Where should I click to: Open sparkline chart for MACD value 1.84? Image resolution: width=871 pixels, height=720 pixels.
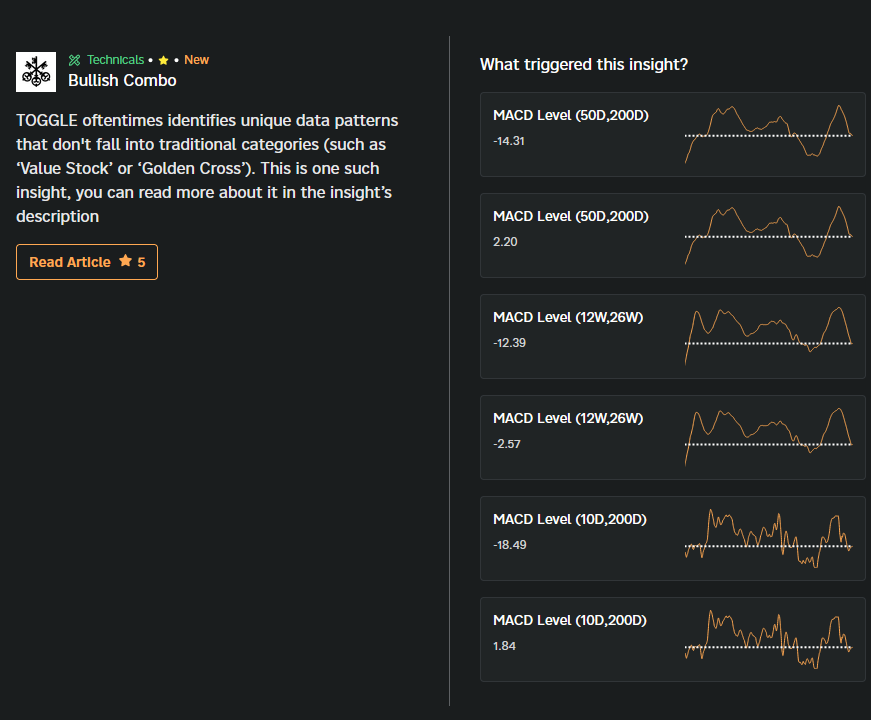(768, 639)
